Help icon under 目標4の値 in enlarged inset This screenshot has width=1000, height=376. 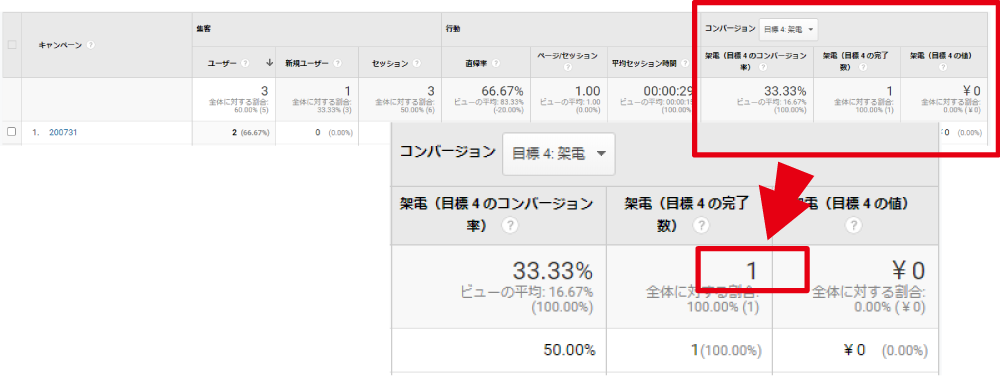pyautogui.click(x=854, y=226)
